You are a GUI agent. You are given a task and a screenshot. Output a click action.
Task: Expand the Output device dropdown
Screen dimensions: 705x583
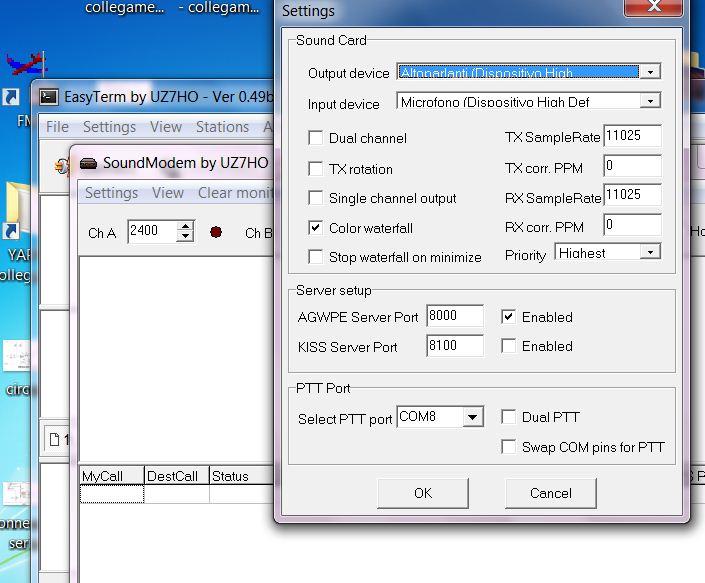click(x=651, y=72)
